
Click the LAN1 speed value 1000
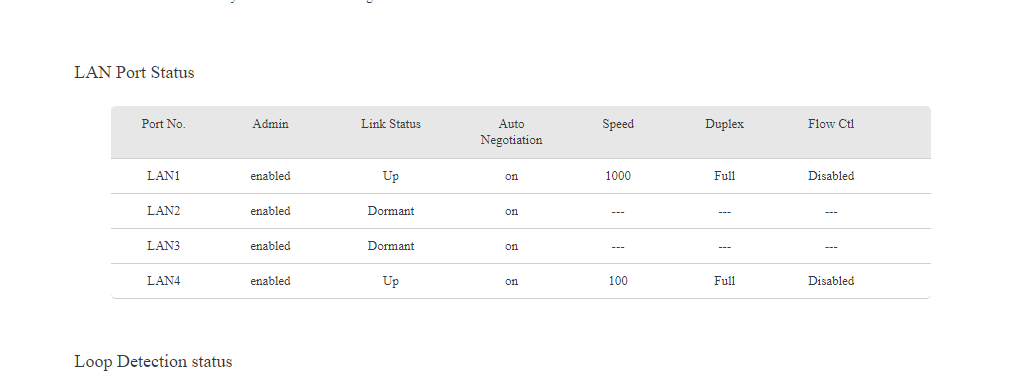click(x=618, y=176)
